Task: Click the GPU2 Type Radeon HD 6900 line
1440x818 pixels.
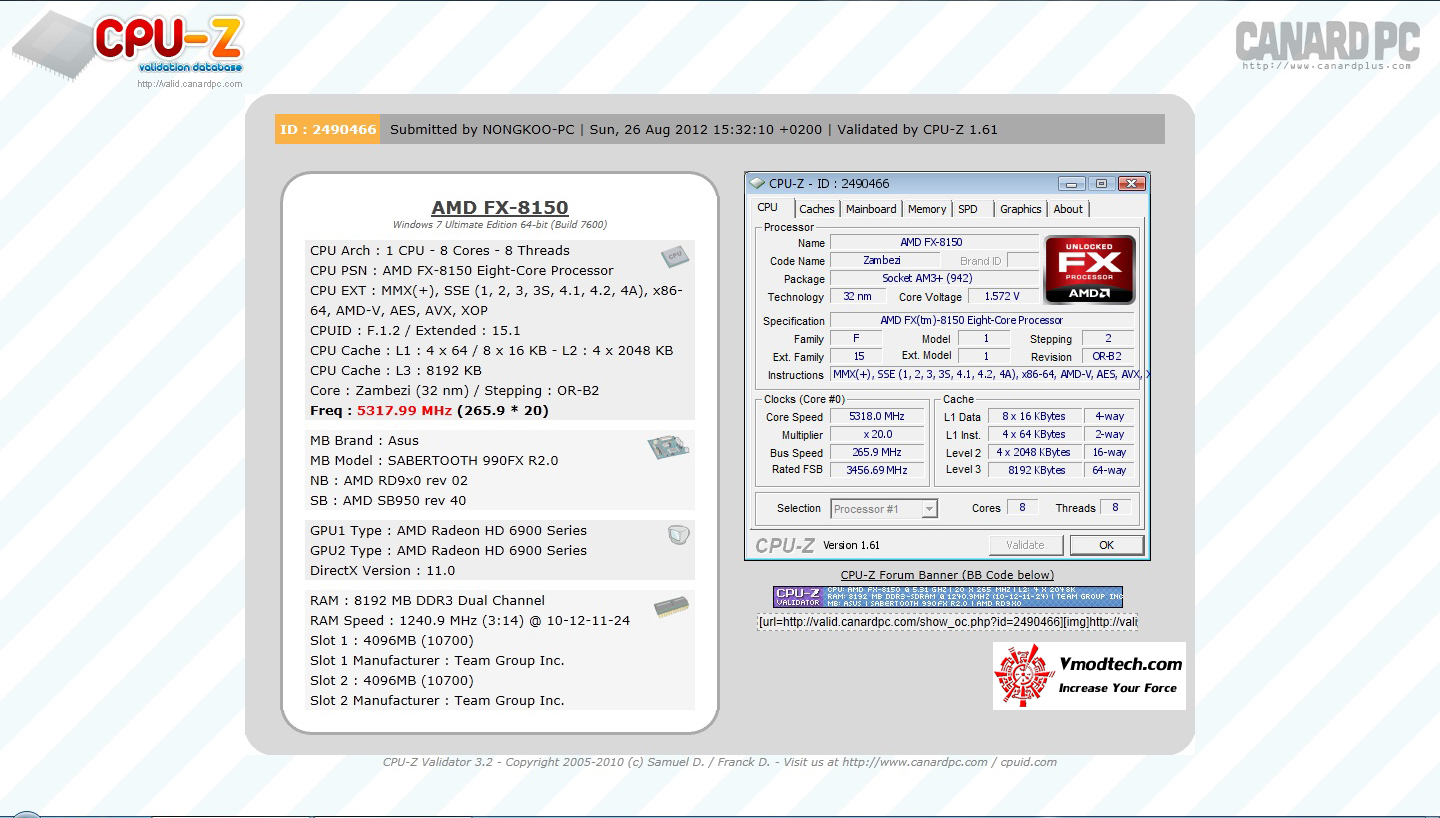Action: coord(448,551)
